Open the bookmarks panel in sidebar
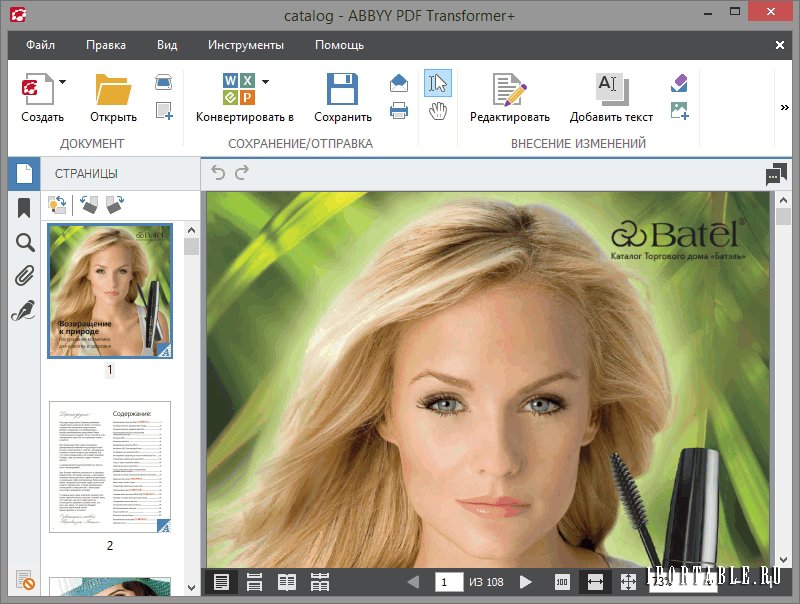Image resolution: width=800 pixels, height=604 pixels. point(24,208)
